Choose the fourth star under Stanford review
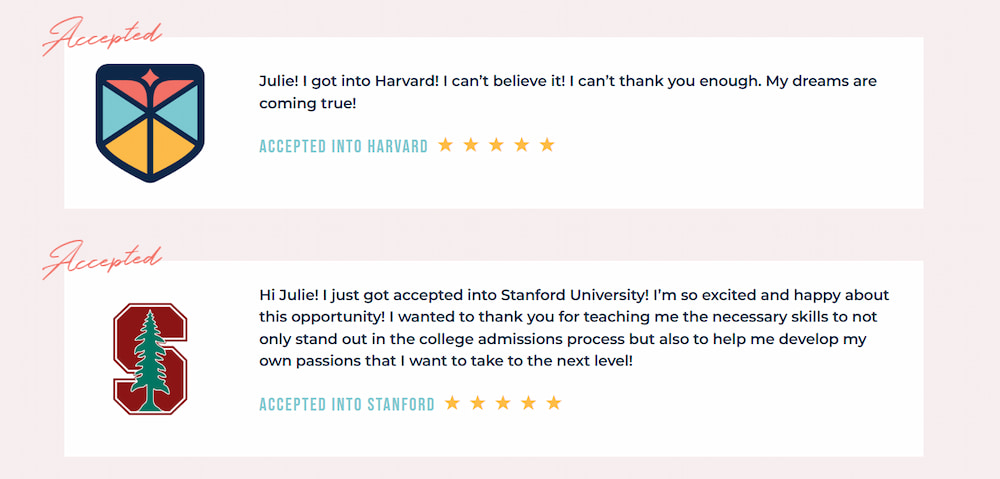The image size is (1000, 479). (x=529, y=403)
